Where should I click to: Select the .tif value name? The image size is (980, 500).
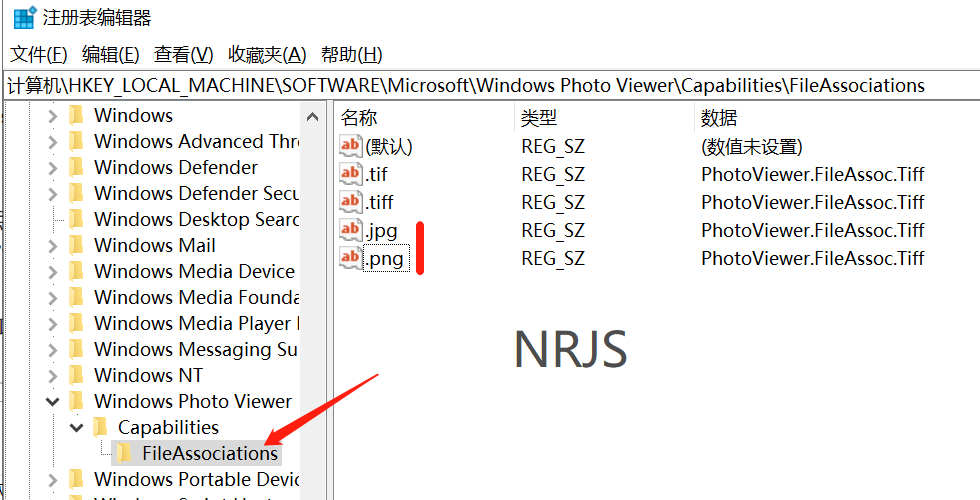tap(376, 174)
